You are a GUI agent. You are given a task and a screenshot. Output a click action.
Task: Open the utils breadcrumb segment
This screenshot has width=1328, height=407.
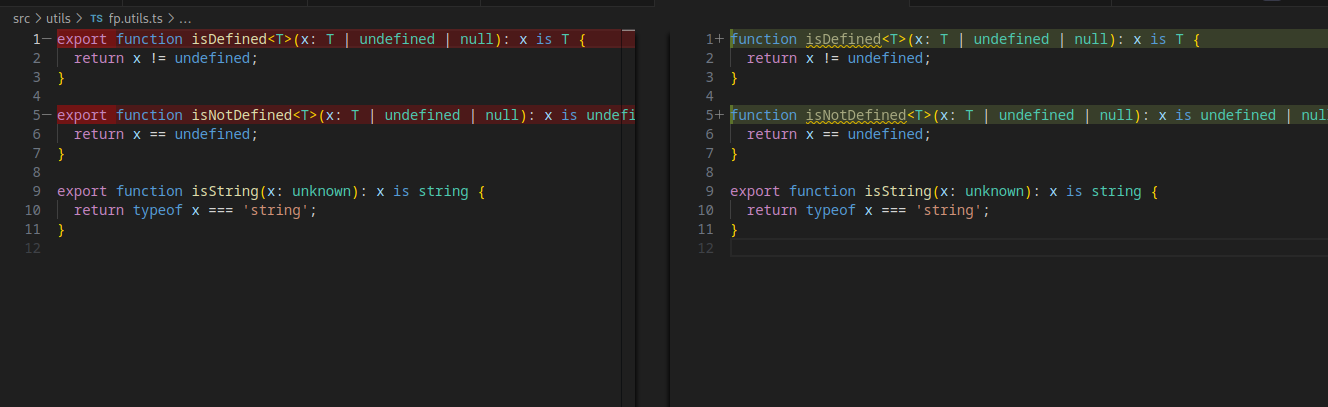(x=58, y=19)
